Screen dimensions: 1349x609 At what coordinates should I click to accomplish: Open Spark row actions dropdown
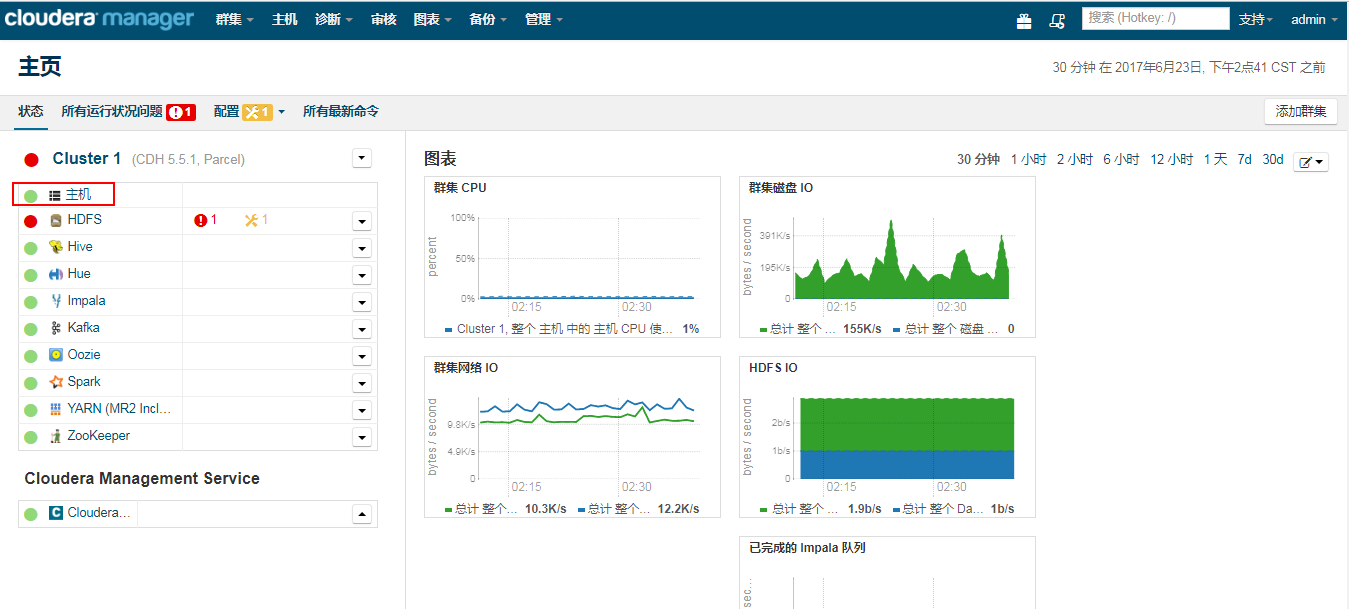[362, 383]
